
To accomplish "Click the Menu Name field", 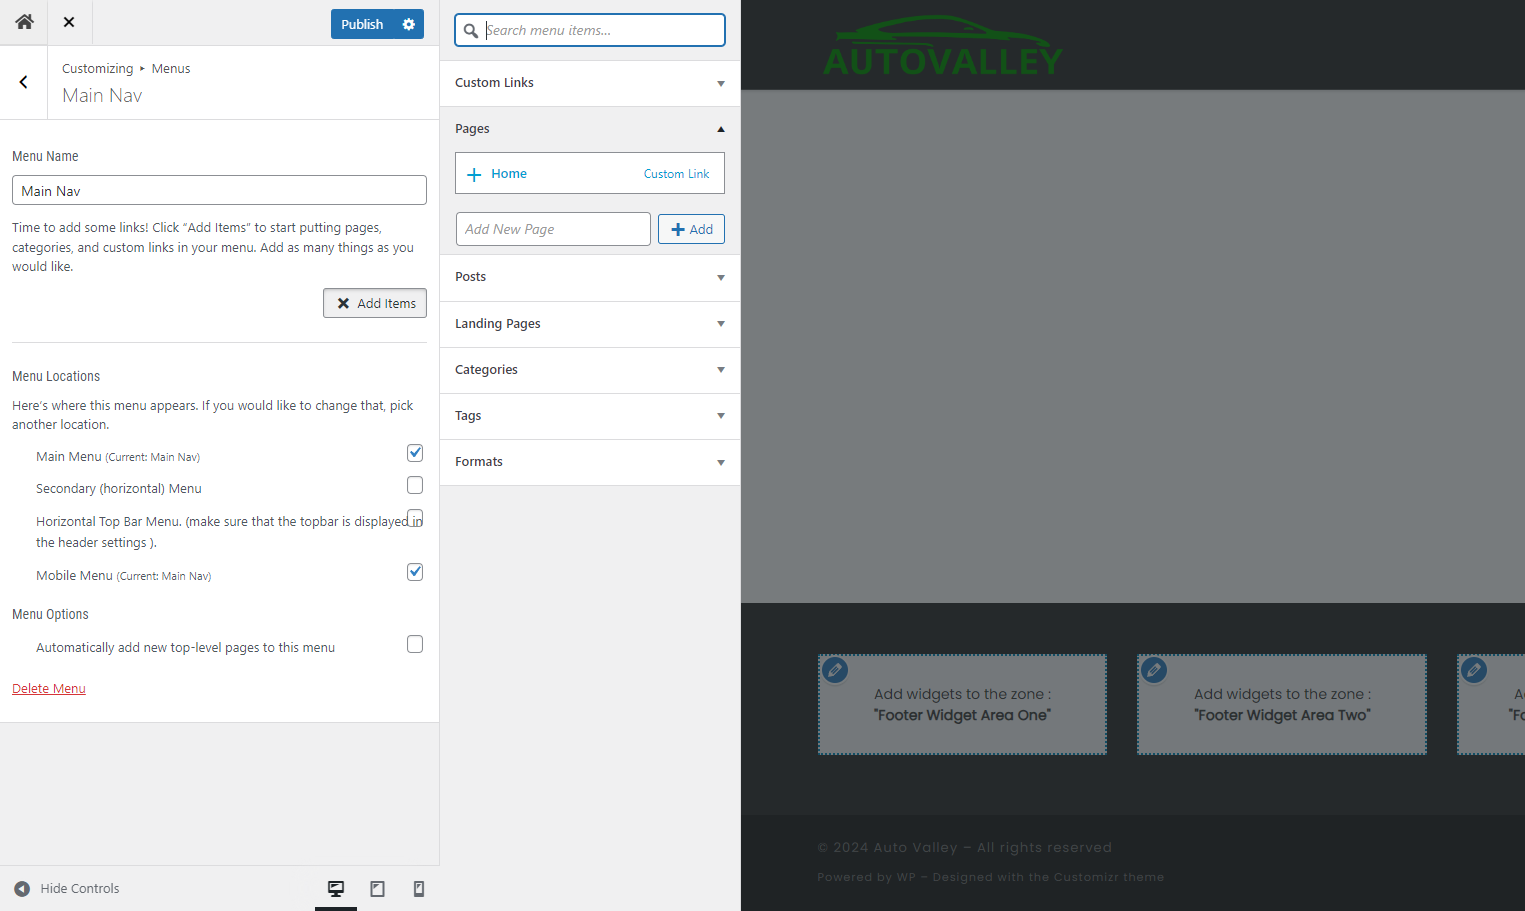I will point(219,190).
